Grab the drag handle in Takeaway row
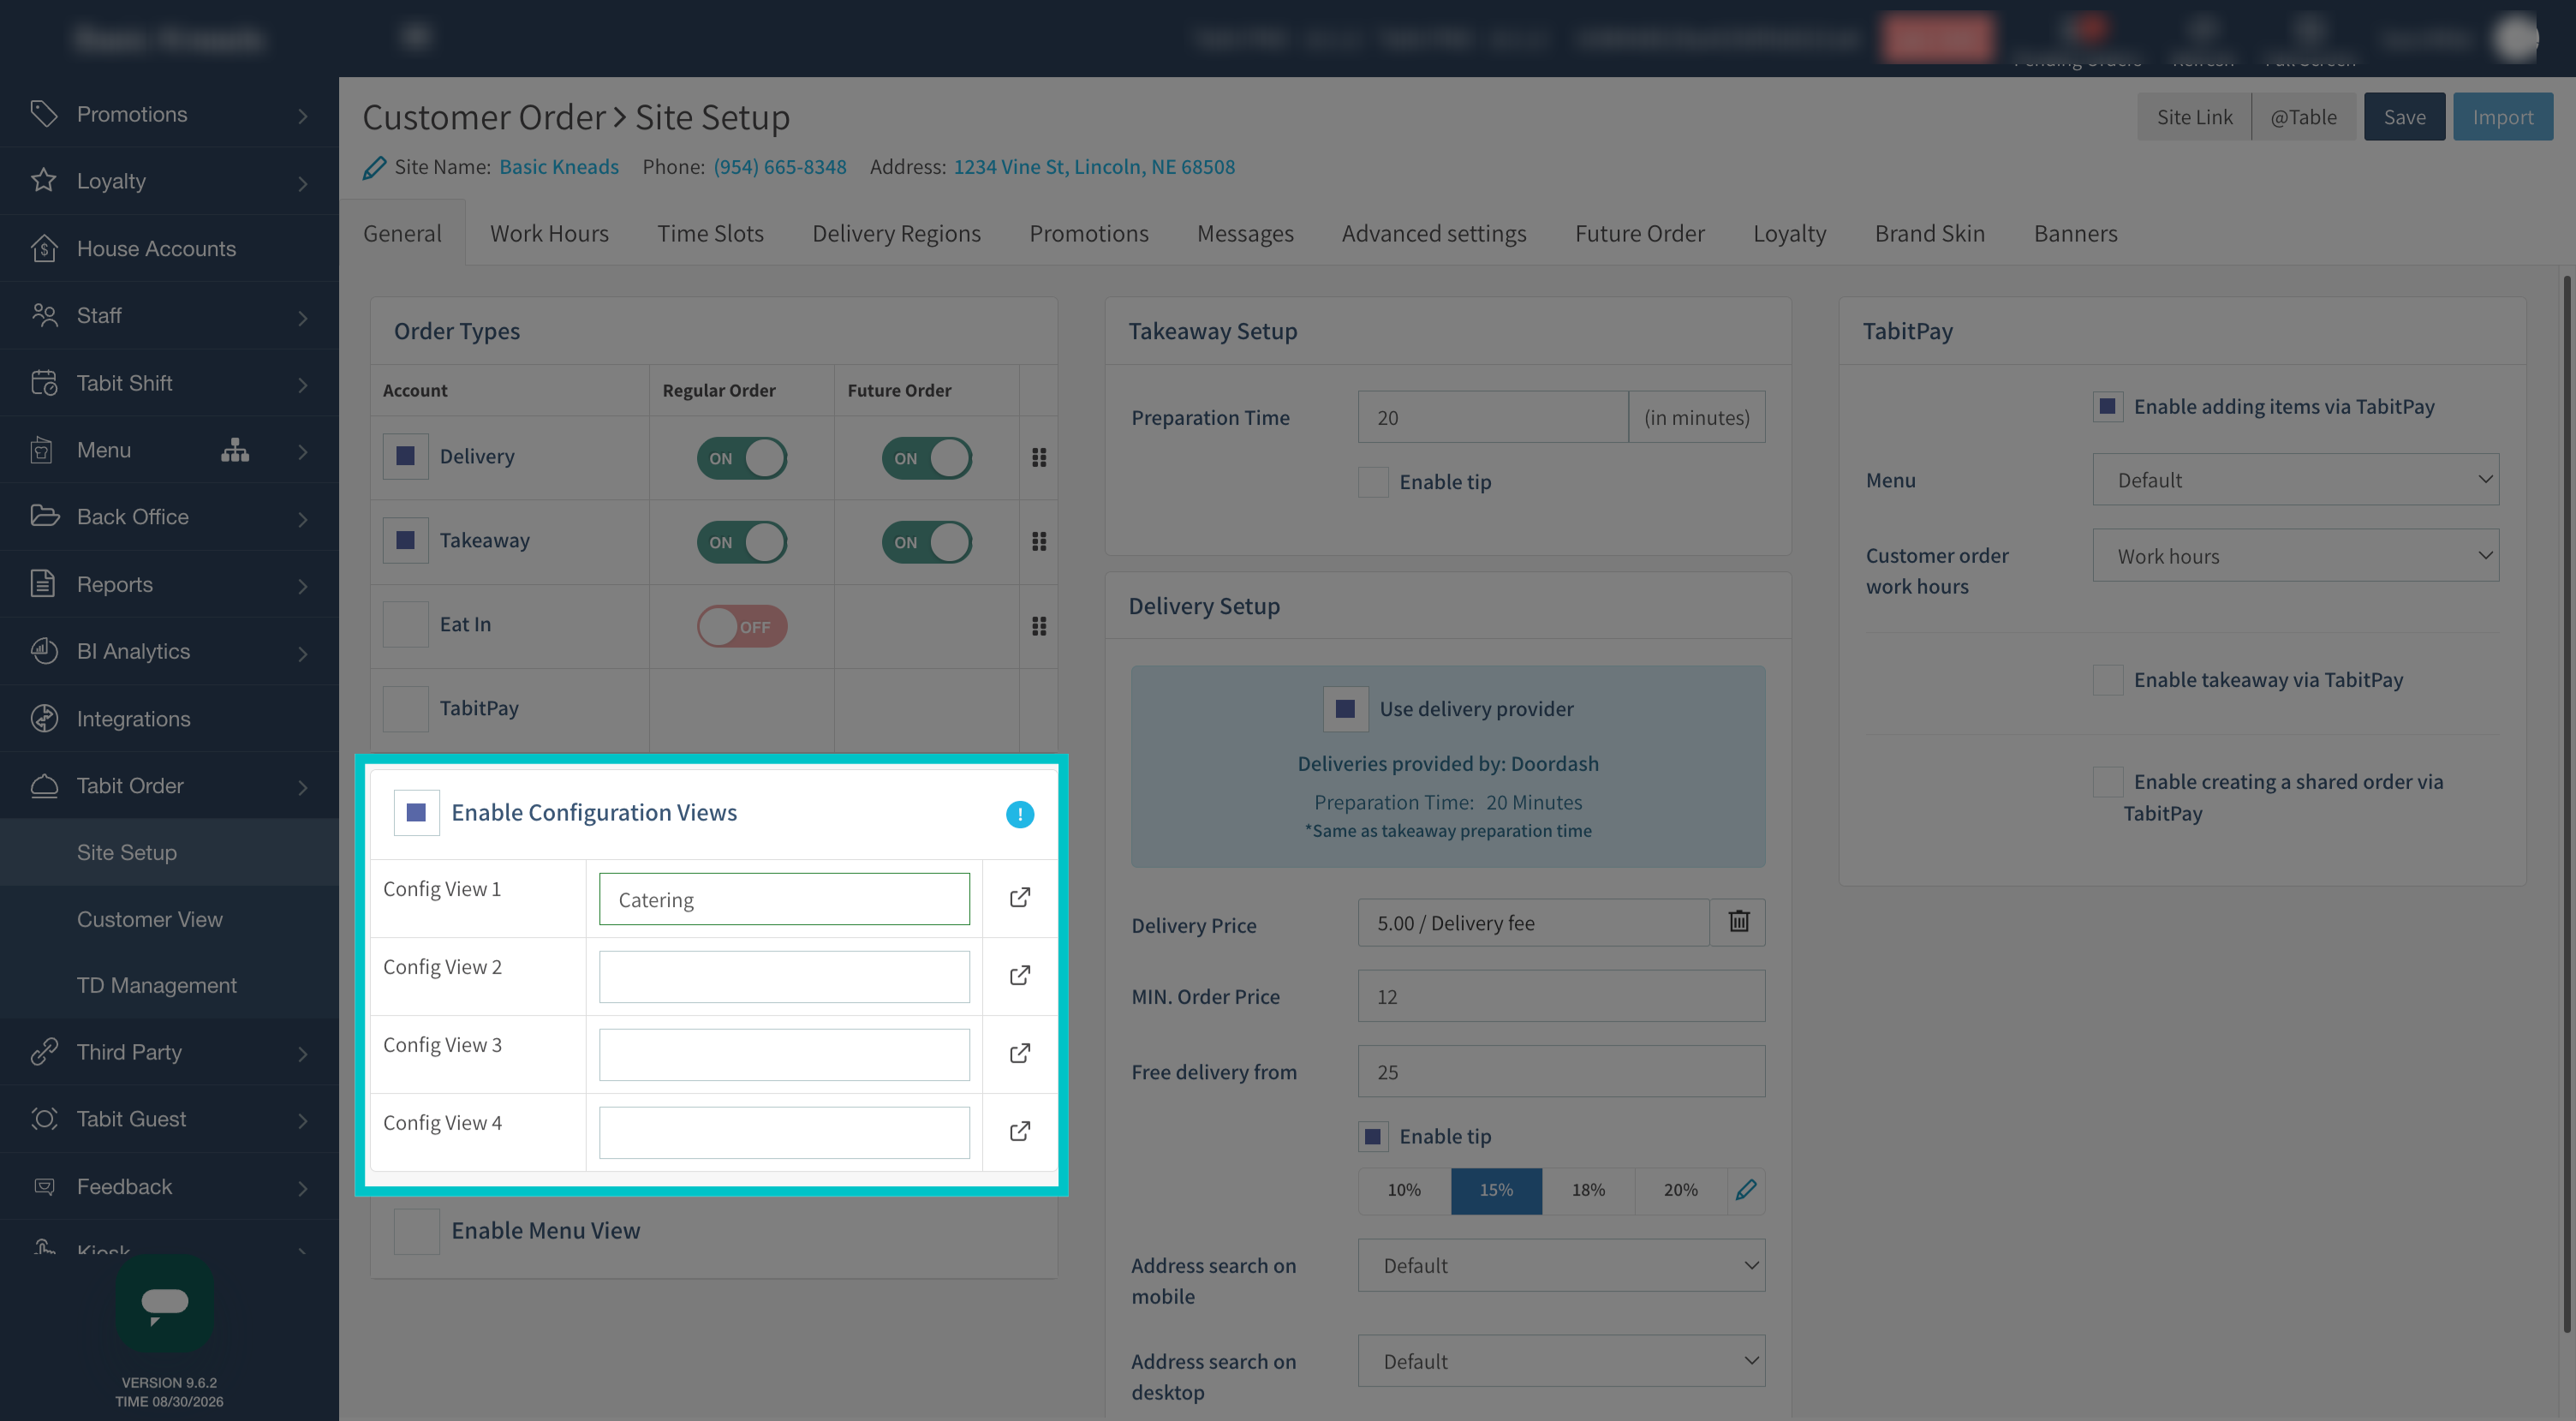 (1039, 541)
